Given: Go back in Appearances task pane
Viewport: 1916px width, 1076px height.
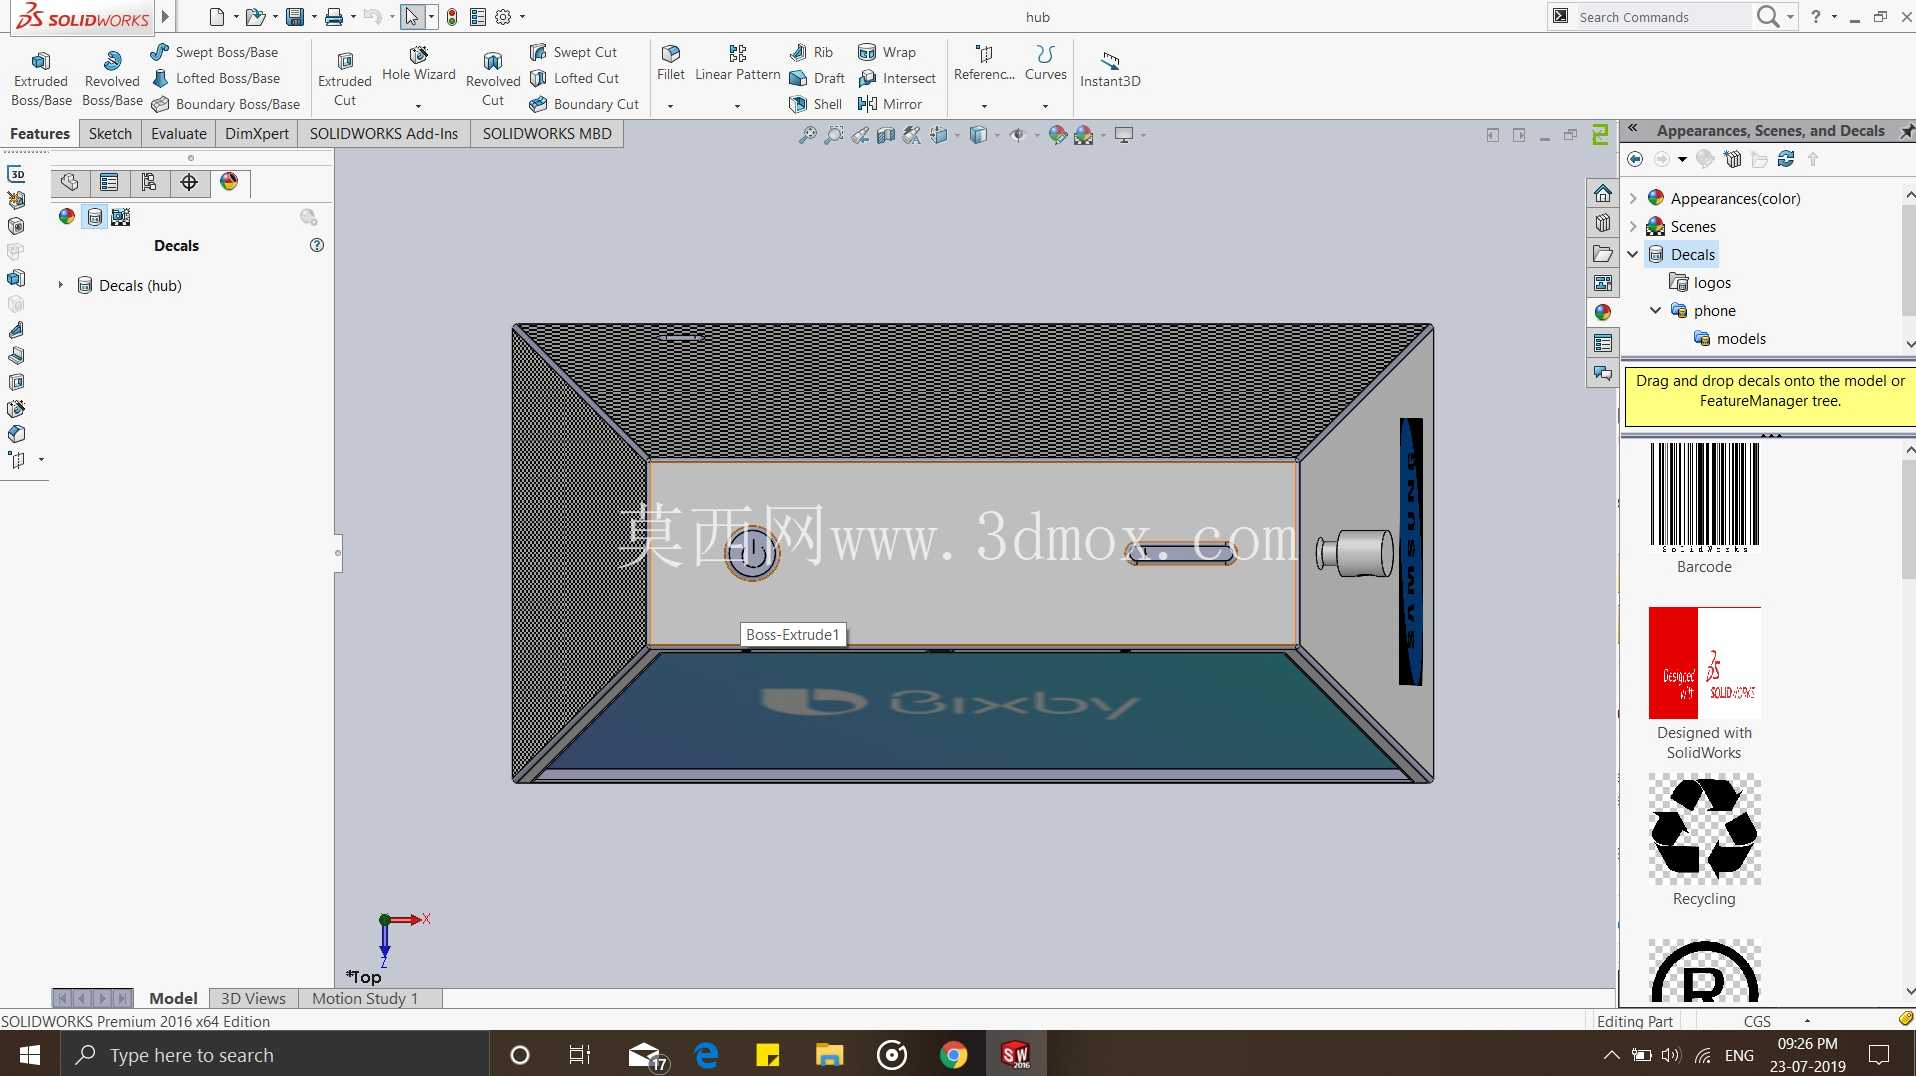Looking at the screenshot, I should tap(1635, 159).
